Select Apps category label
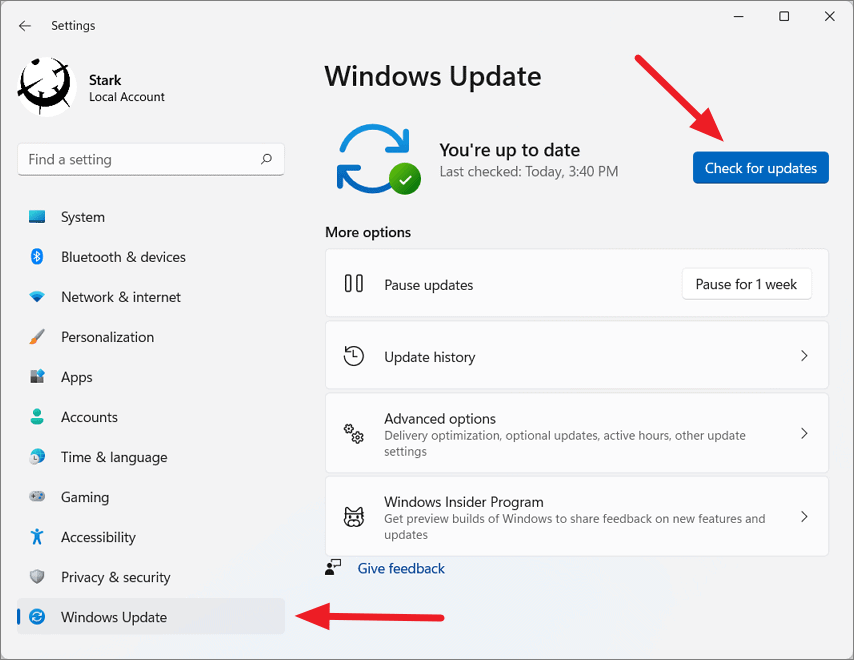Viewport: 854px width, 660px height. click(77, 377)
